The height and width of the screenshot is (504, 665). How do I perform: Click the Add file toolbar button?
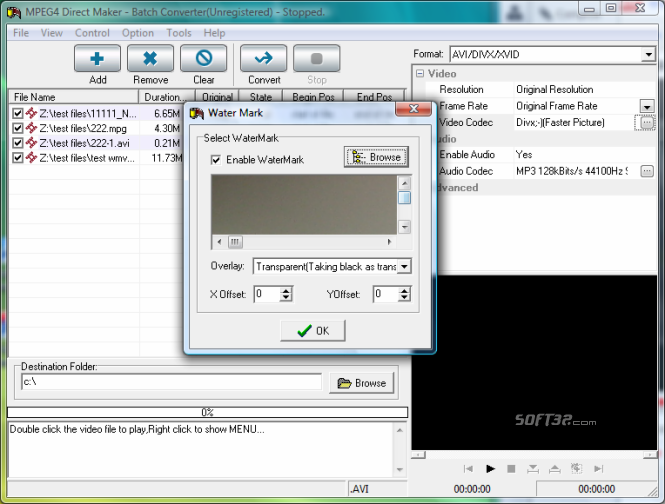97,59
